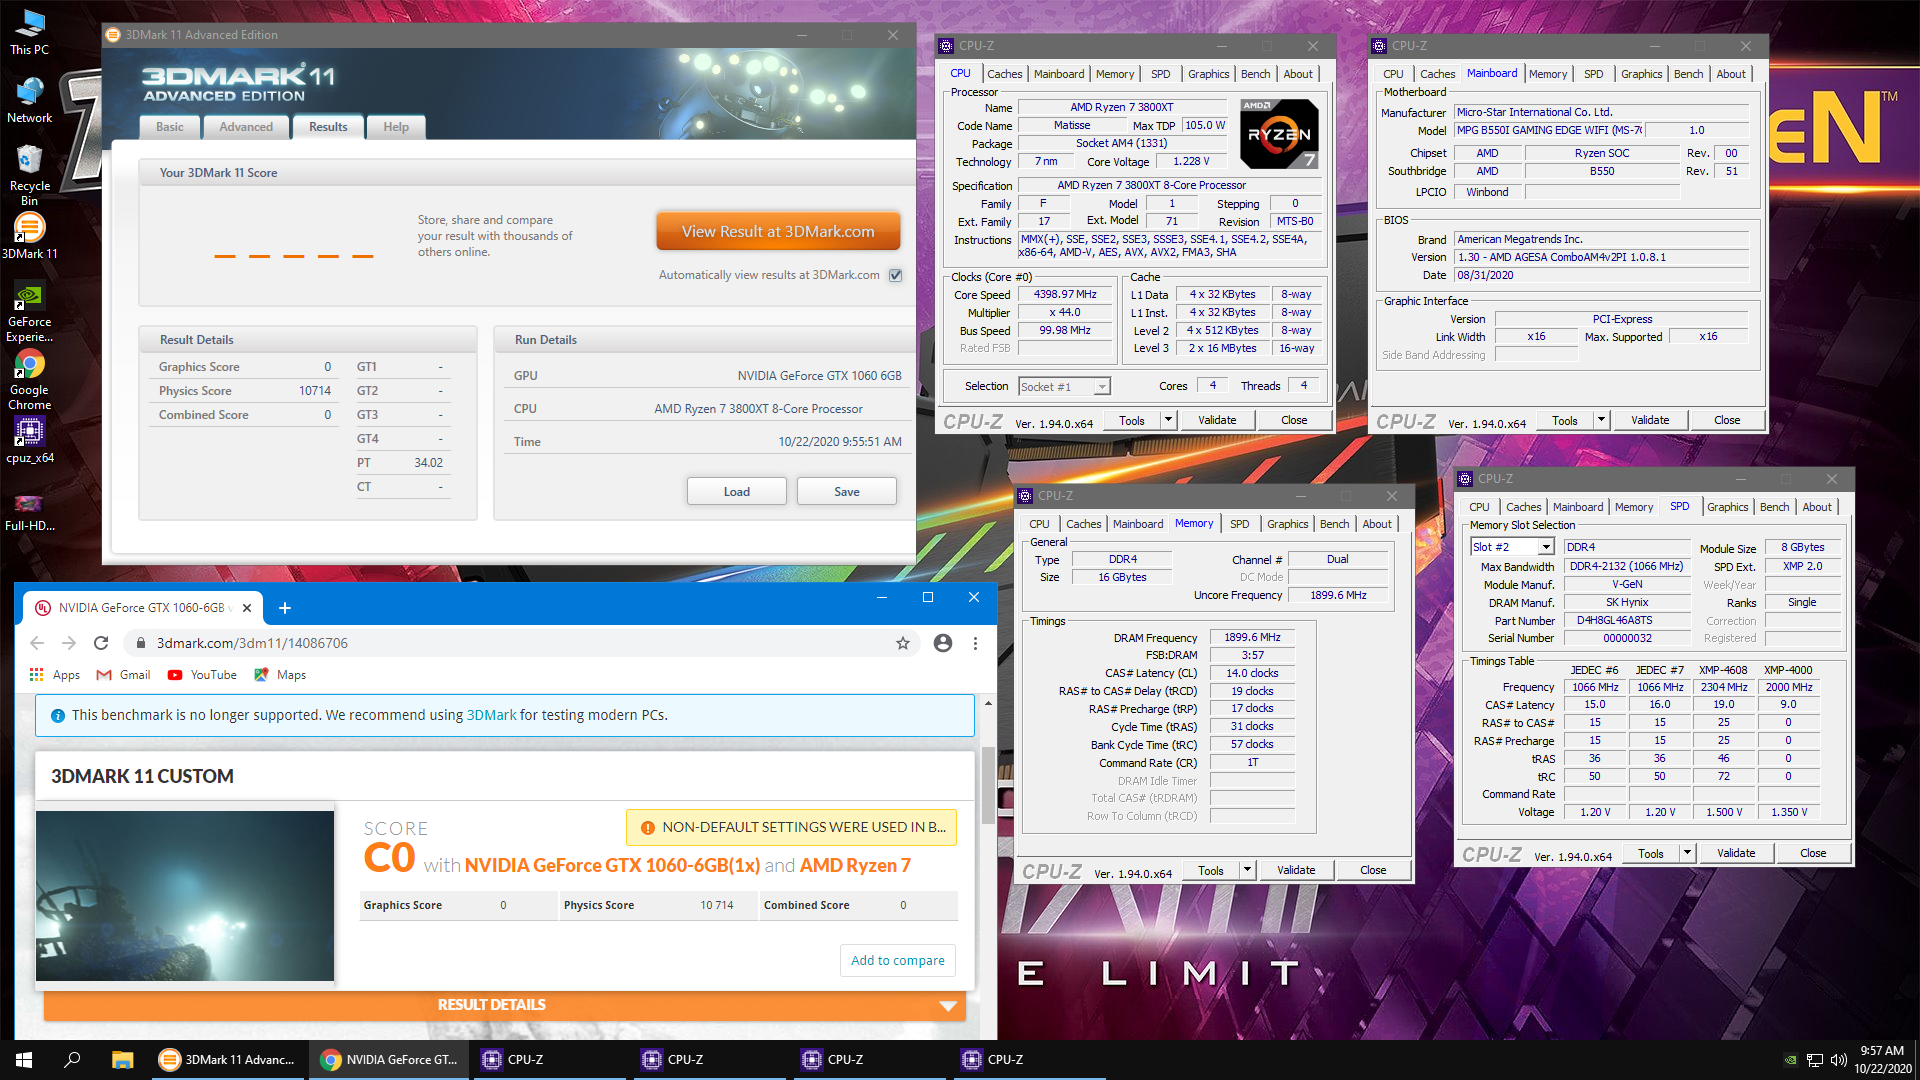Click Add to compare button

point(897,960)
